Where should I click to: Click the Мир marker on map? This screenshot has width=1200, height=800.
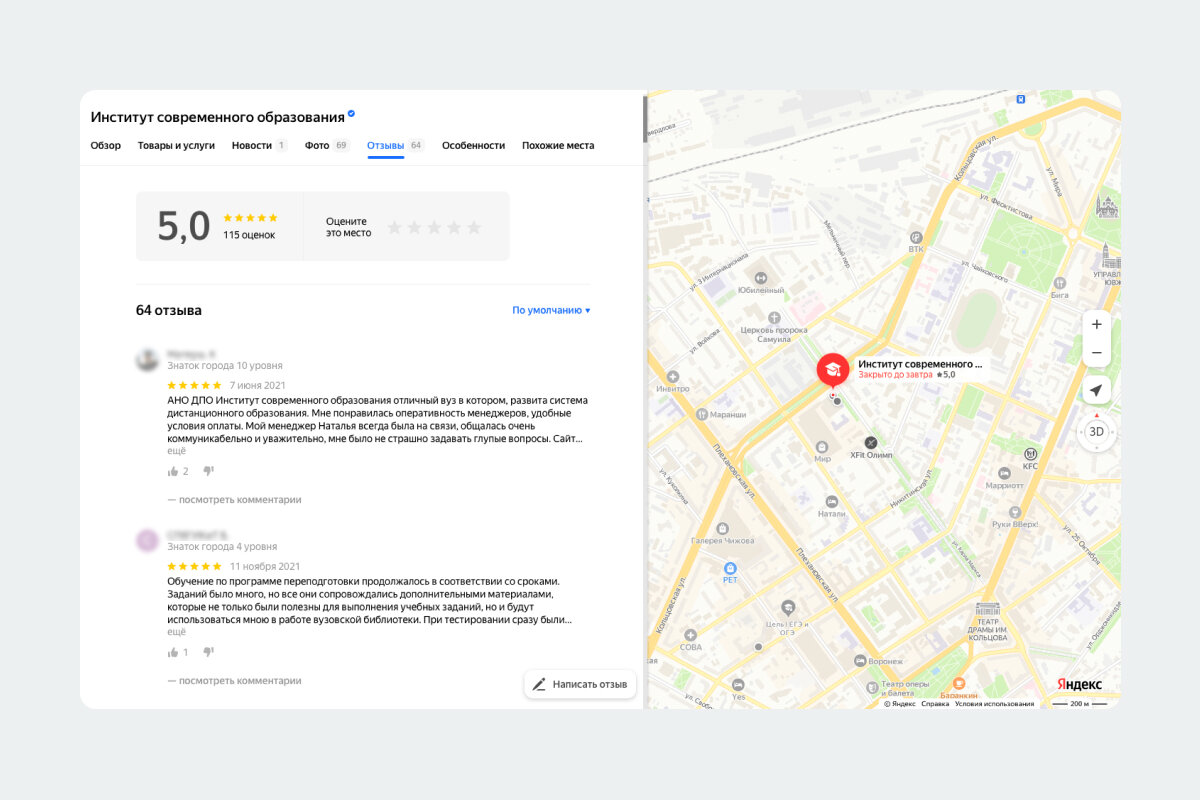click(822, 445)
